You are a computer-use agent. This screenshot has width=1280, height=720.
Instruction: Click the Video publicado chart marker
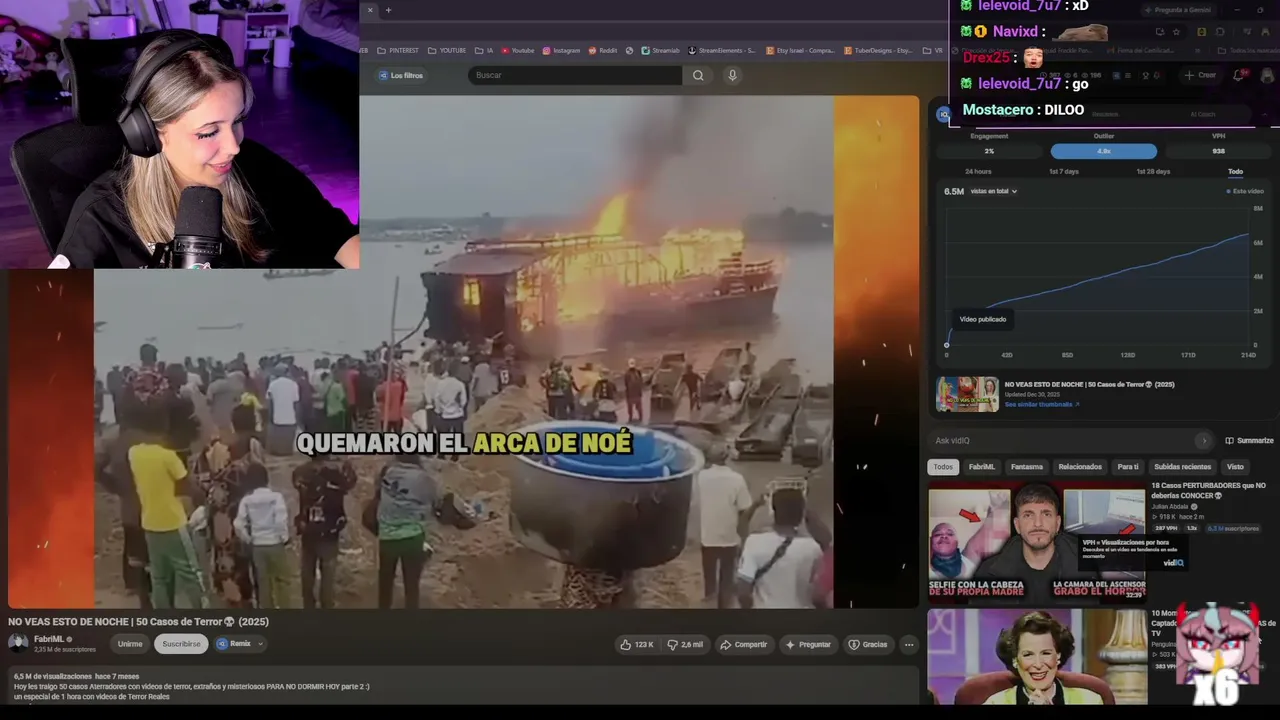coord(947,345)
